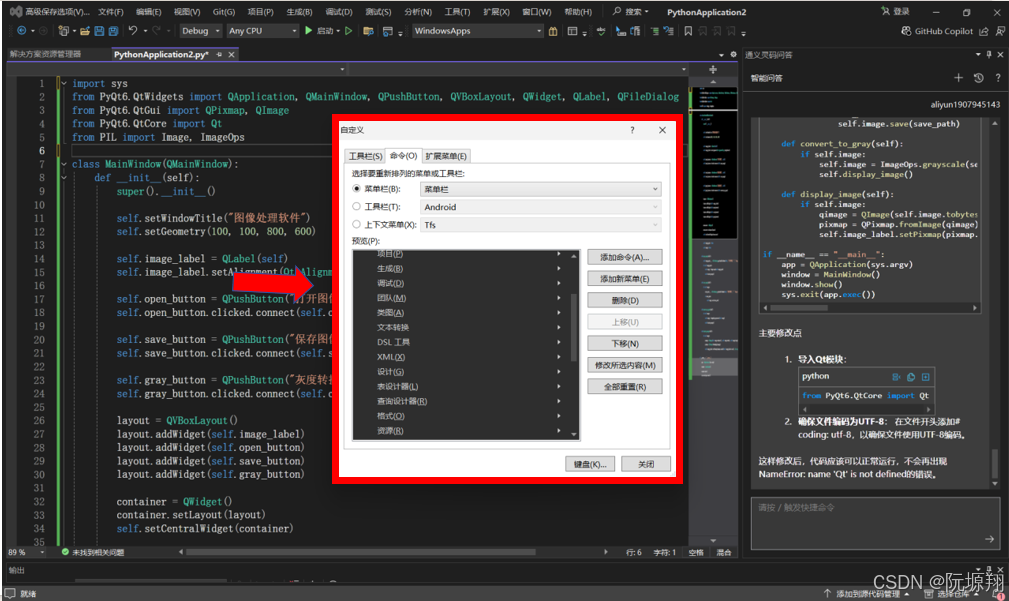Viewport: 1009px width, 601px height.
Task: Click the 登录 sign-in icon
Action: tap(885, 12)
